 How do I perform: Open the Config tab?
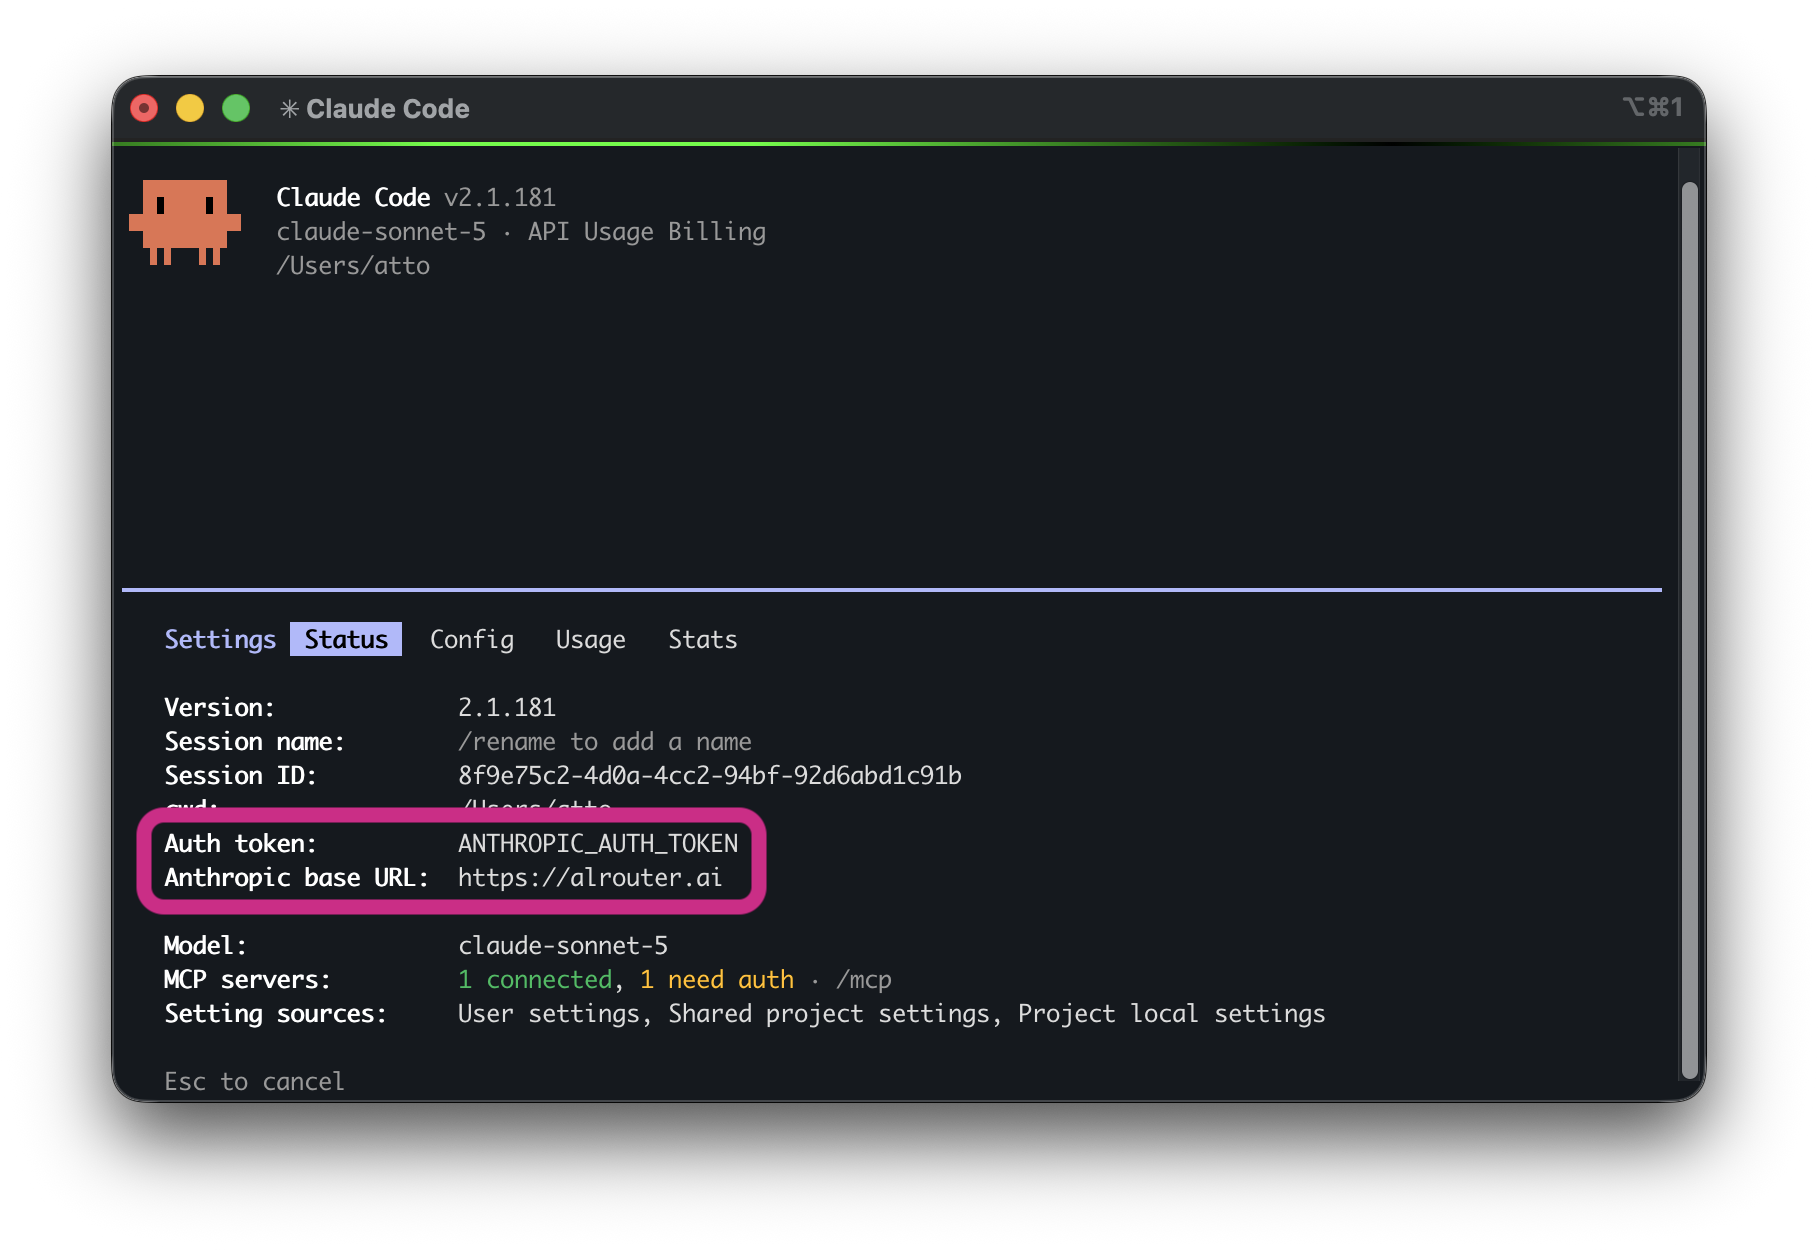click(472, 640)
